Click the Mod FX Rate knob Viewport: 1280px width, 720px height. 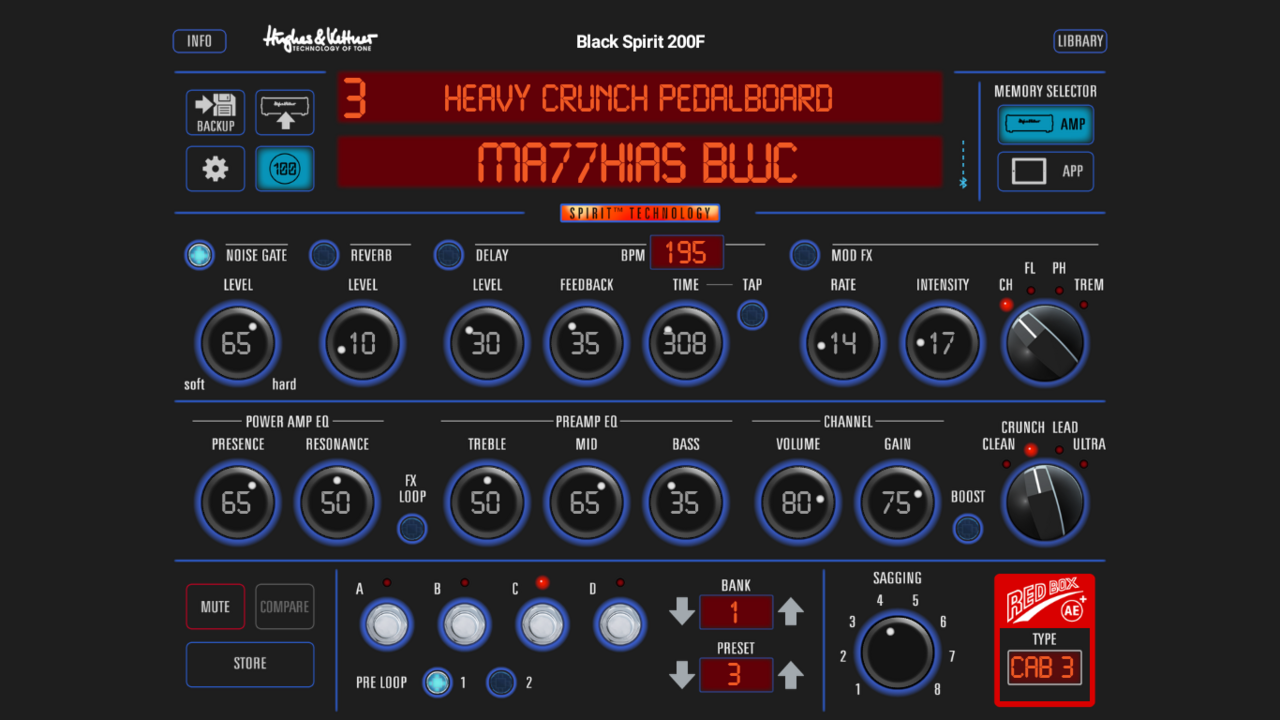[x=843, y=344]
